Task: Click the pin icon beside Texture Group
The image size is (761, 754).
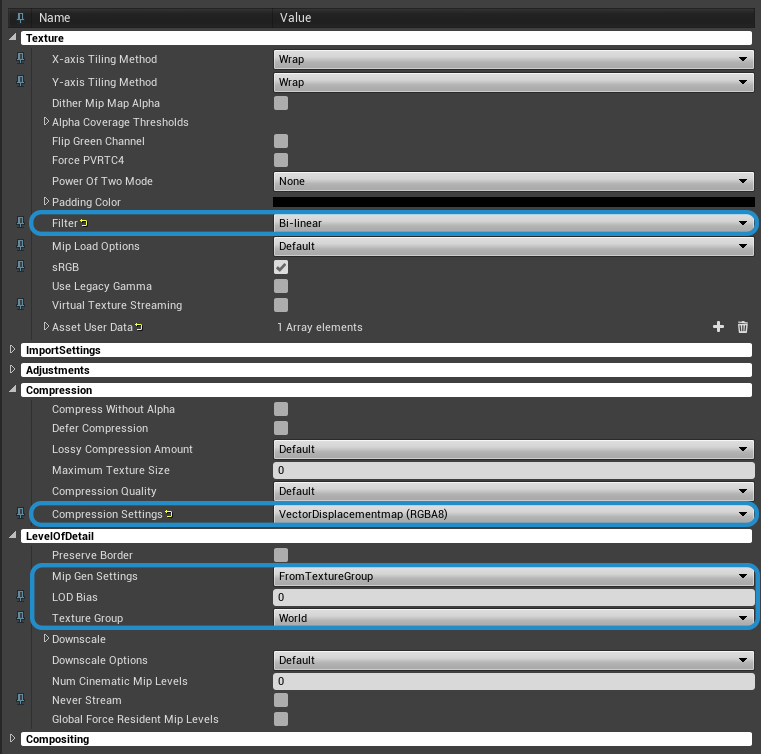Action: [x=21, y=618]
